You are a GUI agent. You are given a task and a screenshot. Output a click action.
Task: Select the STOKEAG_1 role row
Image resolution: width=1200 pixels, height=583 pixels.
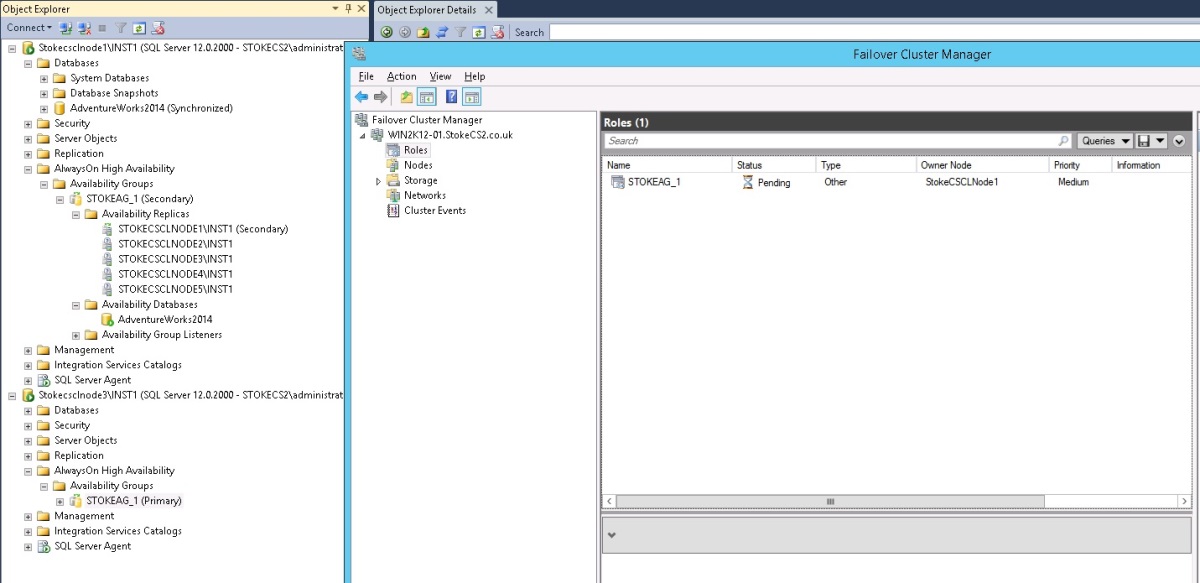pos(654,183)
